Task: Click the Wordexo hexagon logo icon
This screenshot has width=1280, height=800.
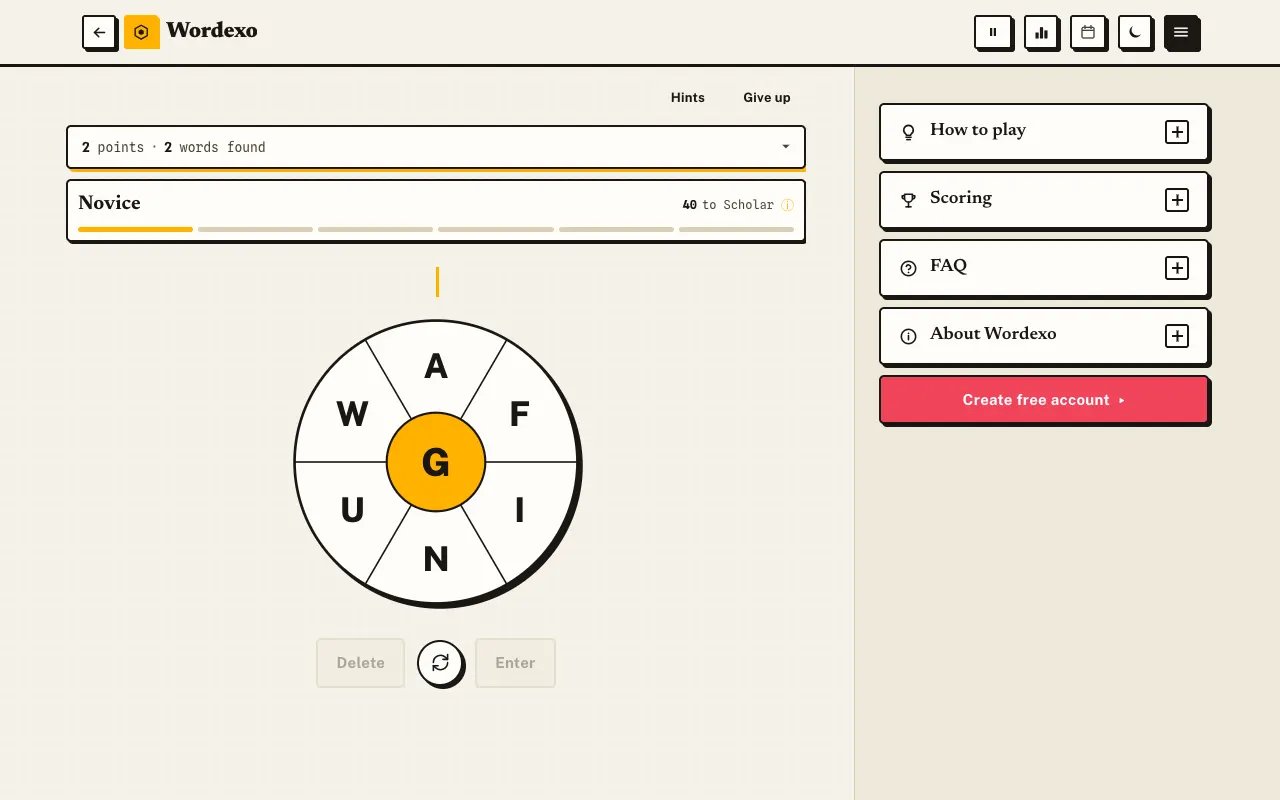Action: tap(141, 32)
